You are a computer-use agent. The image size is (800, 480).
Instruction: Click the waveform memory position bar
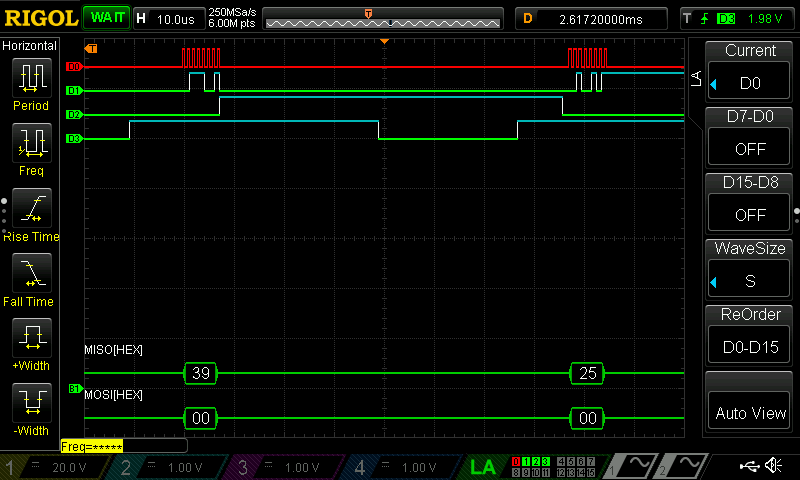coord(385,18)
